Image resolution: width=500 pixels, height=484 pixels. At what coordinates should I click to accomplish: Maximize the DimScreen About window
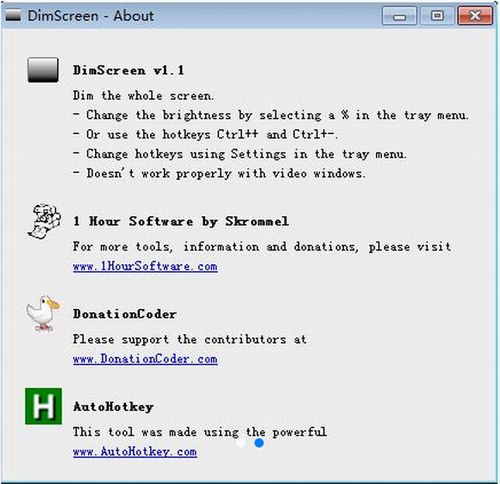coord(437,16)
